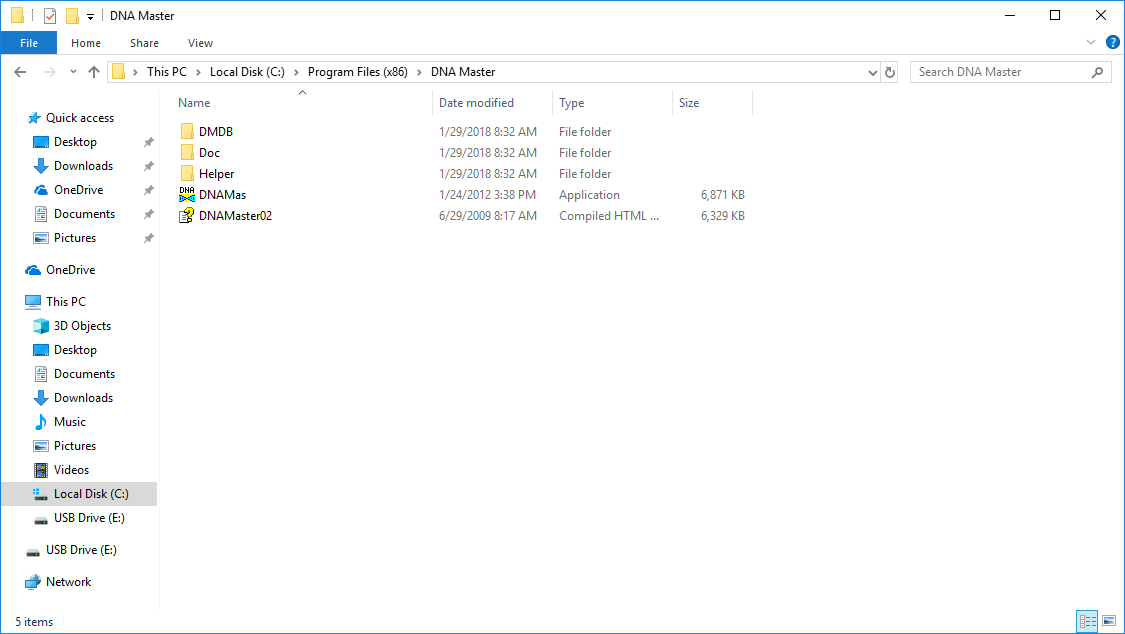Viewport: 1125px width, 634px height.
Task: Open recent locations dropdown arrow
Action: 73,72
